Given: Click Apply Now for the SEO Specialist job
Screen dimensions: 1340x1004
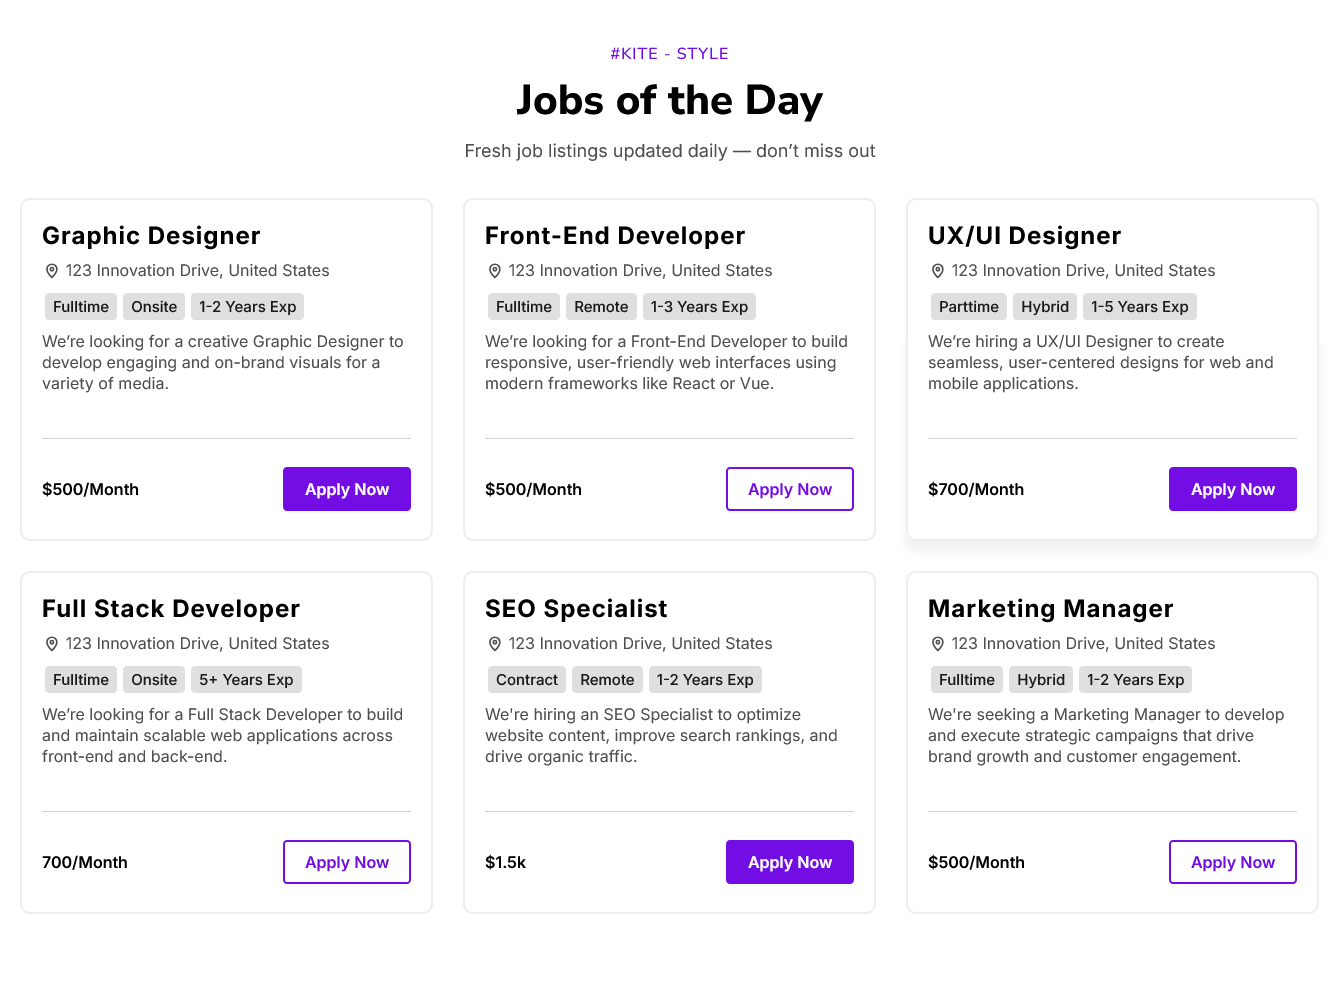Looking at the screenshot, I should (789, 862).
